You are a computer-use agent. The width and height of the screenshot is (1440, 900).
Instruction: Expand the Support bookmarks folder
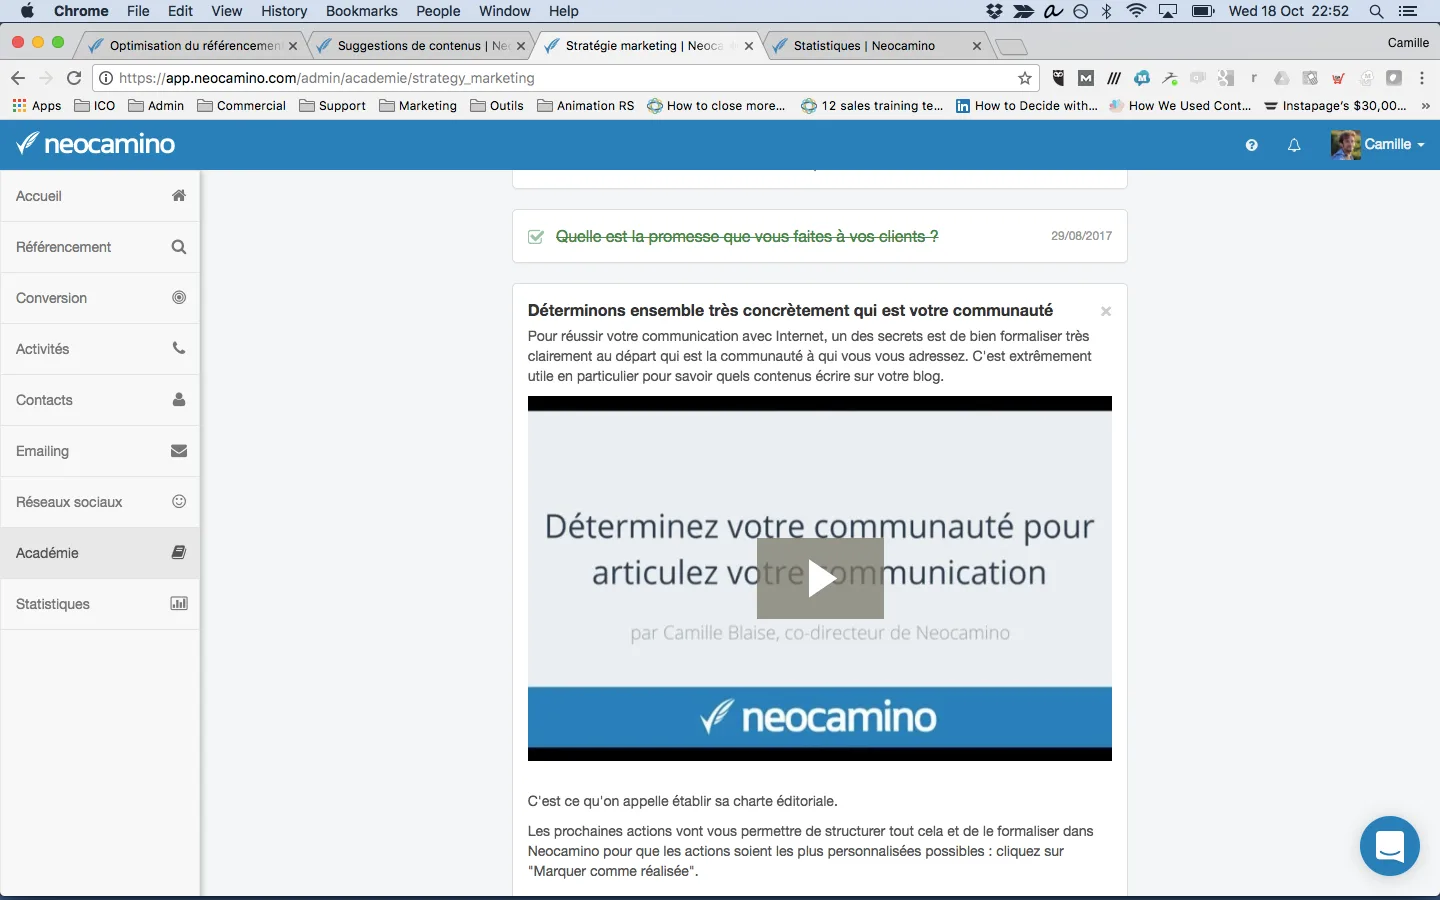[333, 105]
